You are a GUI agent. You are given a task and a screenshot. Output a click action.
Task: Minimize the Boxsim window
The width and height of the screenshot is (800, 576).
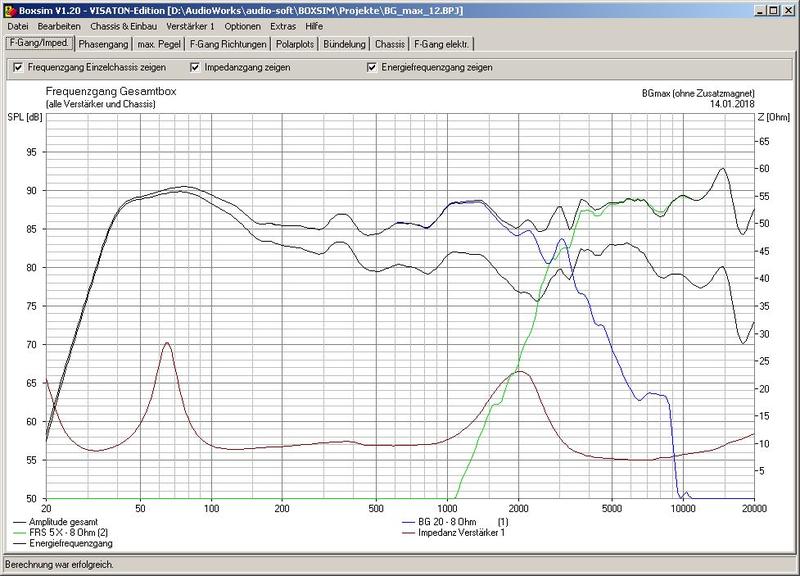coord(761,10)
